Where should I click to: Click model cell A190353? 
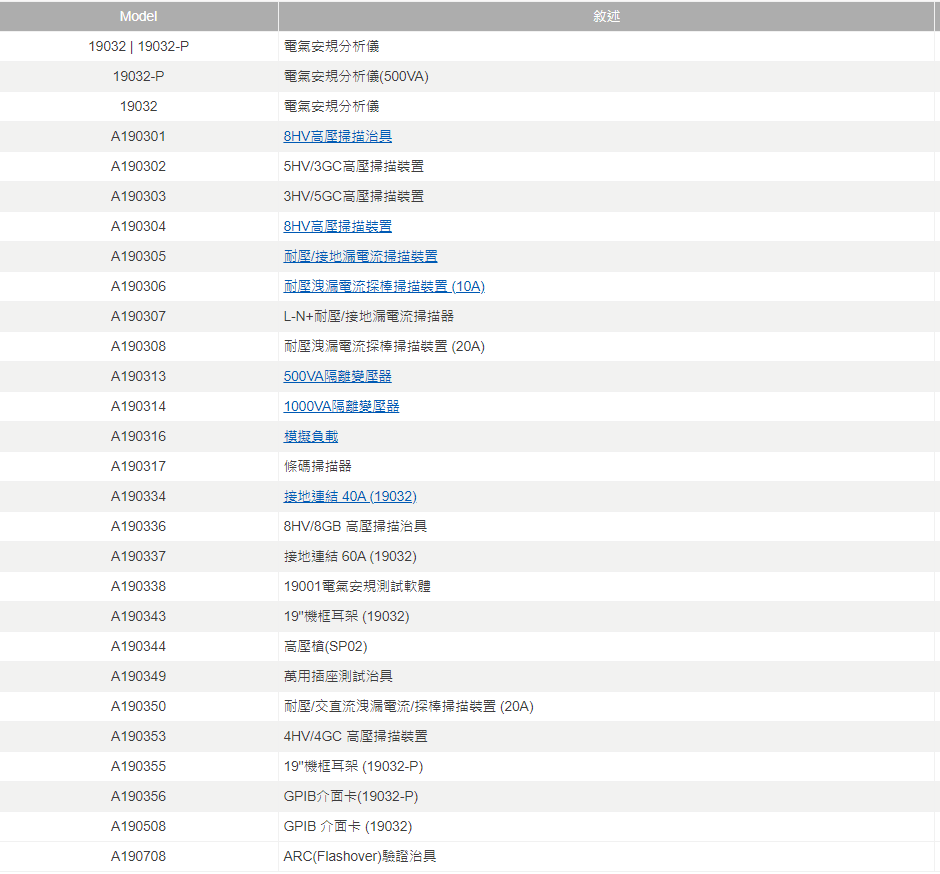pyautogui.click(x=138, y=736)
